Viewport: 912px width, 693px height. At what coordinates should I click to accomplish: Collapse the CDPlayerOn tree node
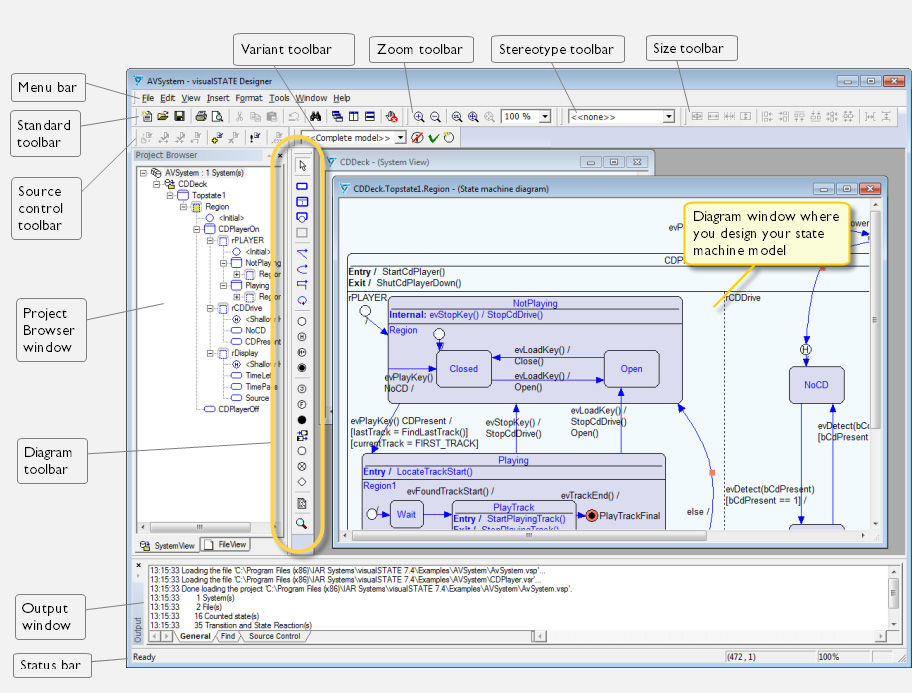[x=197, y=229]
